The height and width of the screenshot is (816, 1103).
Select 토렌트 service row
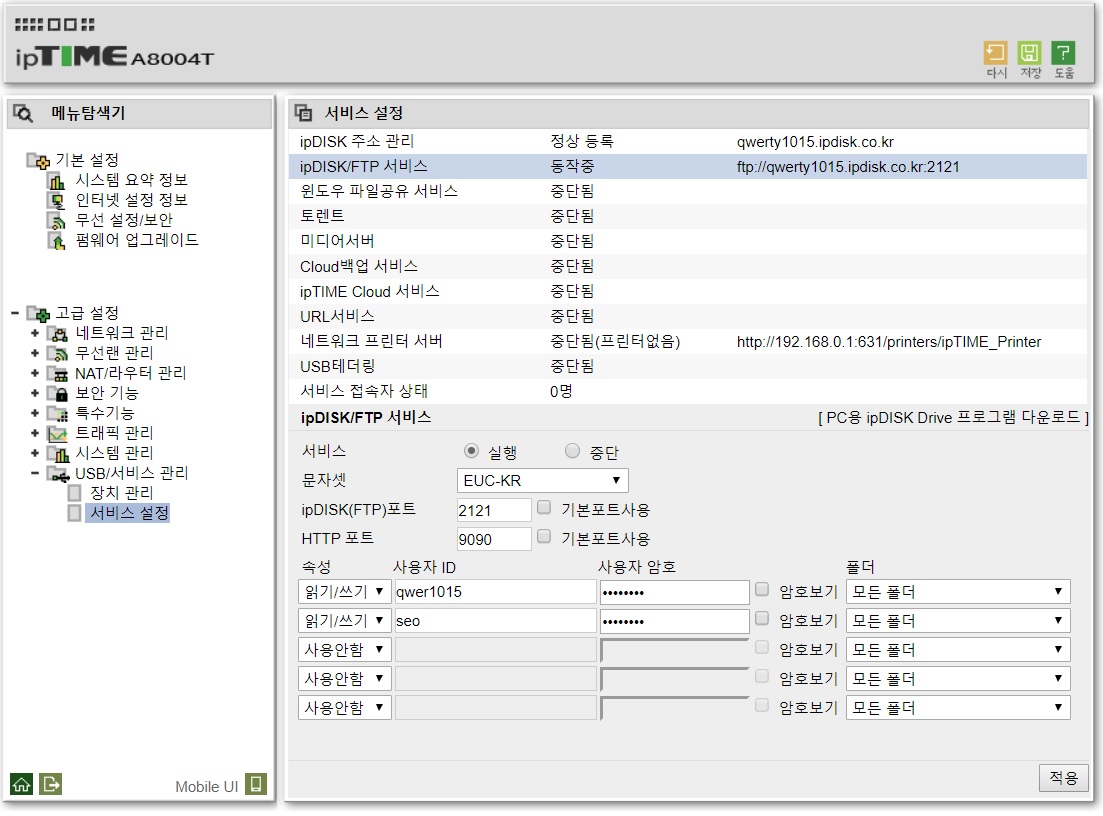[x=688, y=216]
